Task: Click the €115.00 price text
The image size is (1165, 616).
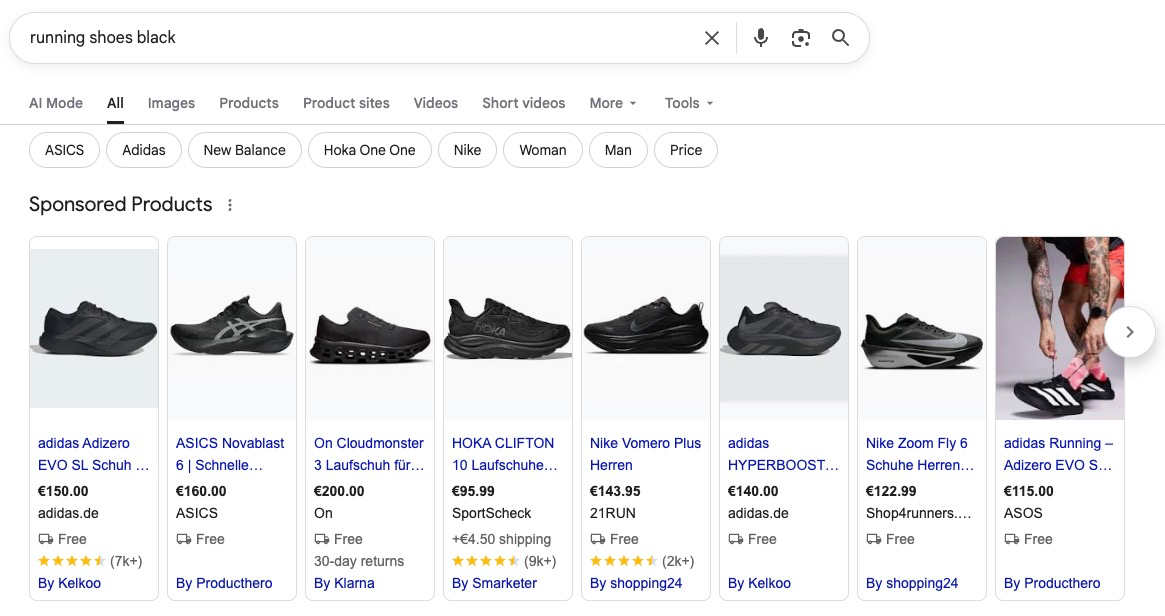Action: pyautogui.click(x=1028, y=491)
